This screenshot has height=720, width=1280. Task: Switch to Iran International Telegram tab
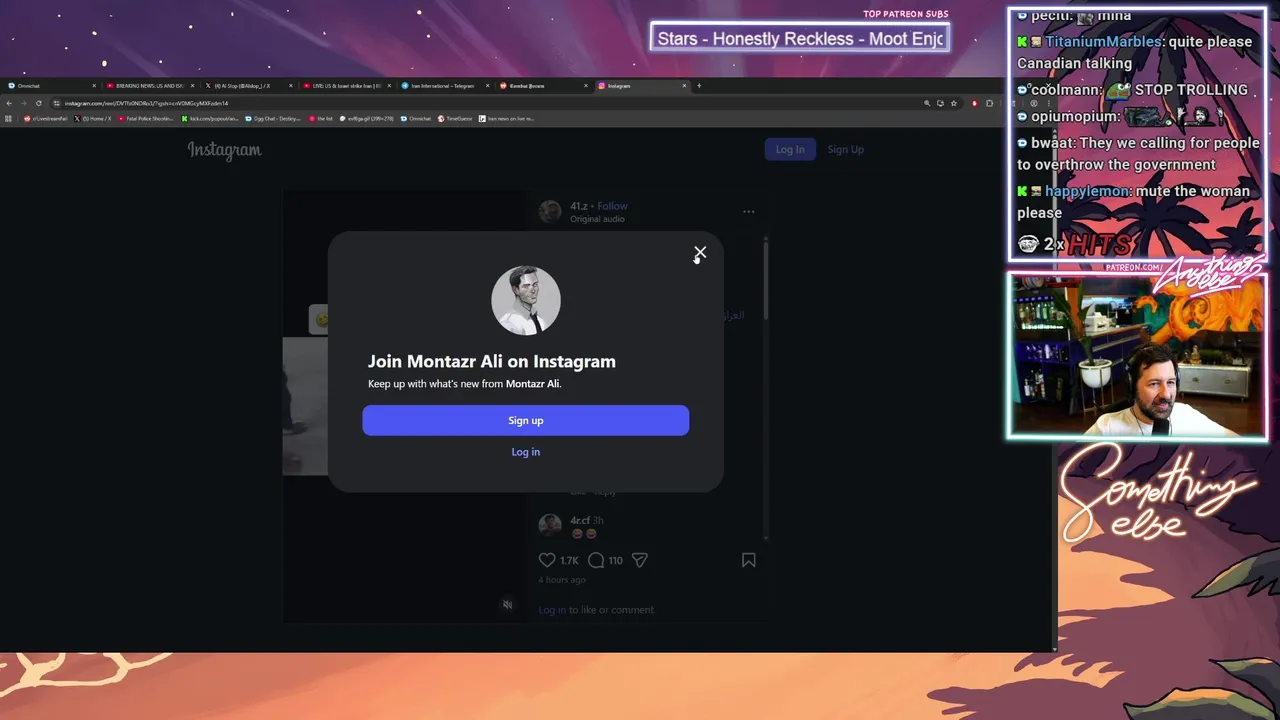pyautogui.click(x=445, y=86)
